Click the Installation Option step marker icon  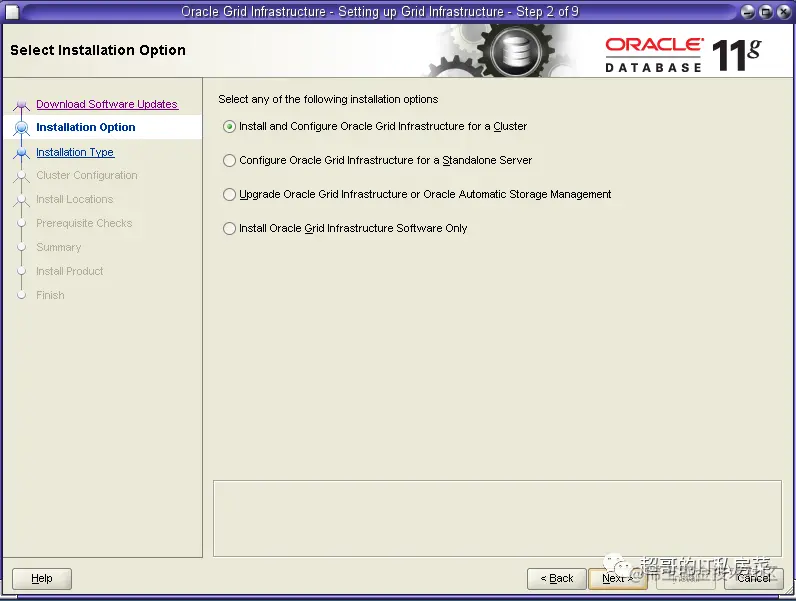[21, 128]
